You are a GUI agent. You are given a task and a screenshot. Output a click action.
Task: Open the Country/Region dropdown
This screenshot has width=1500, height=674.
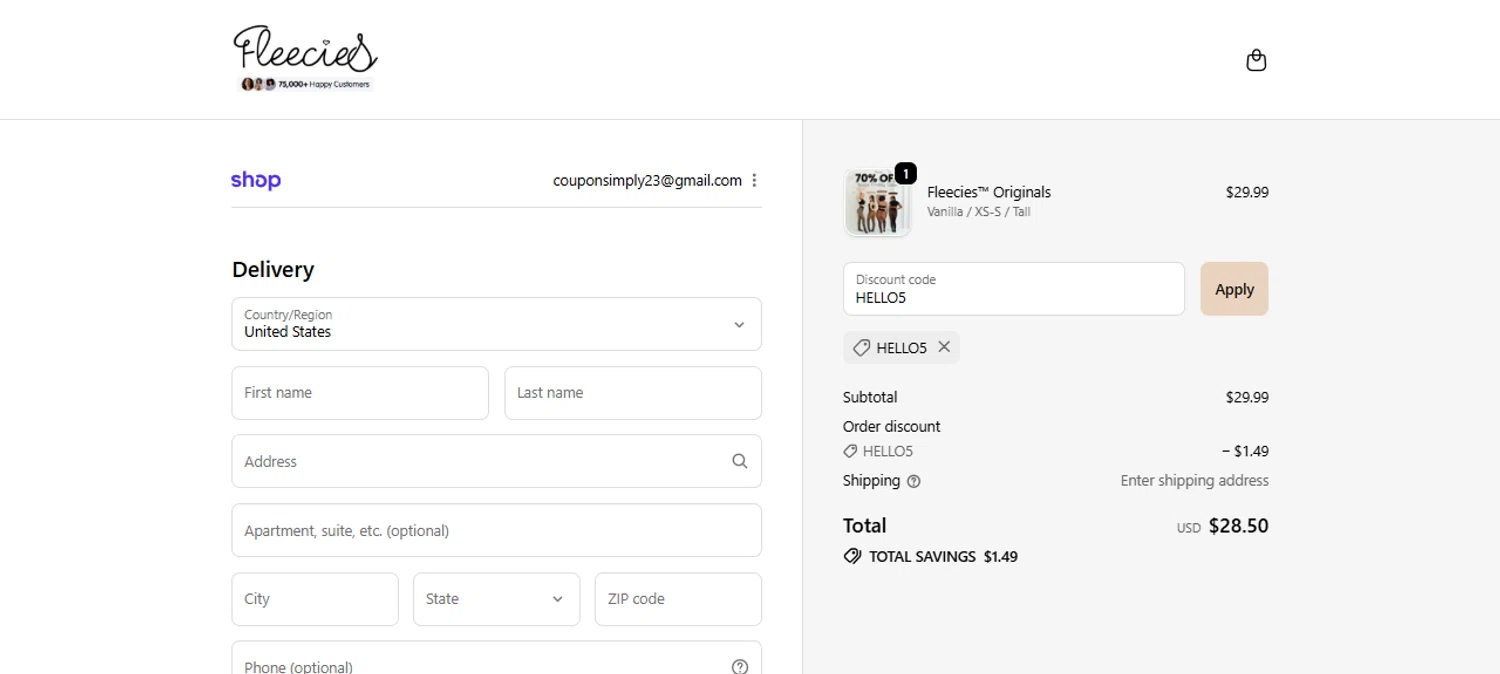coord(496,324)
